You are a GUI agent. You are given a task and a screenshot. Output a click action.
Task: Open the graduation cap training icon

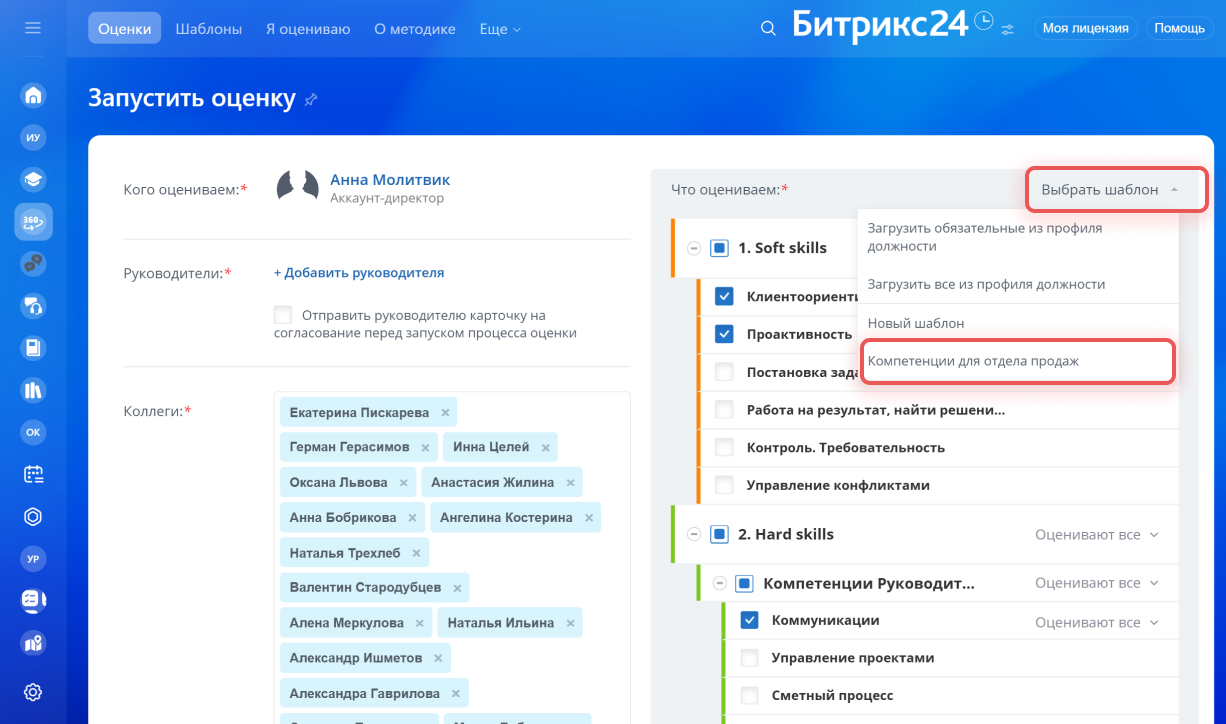[x=33, y=180]
